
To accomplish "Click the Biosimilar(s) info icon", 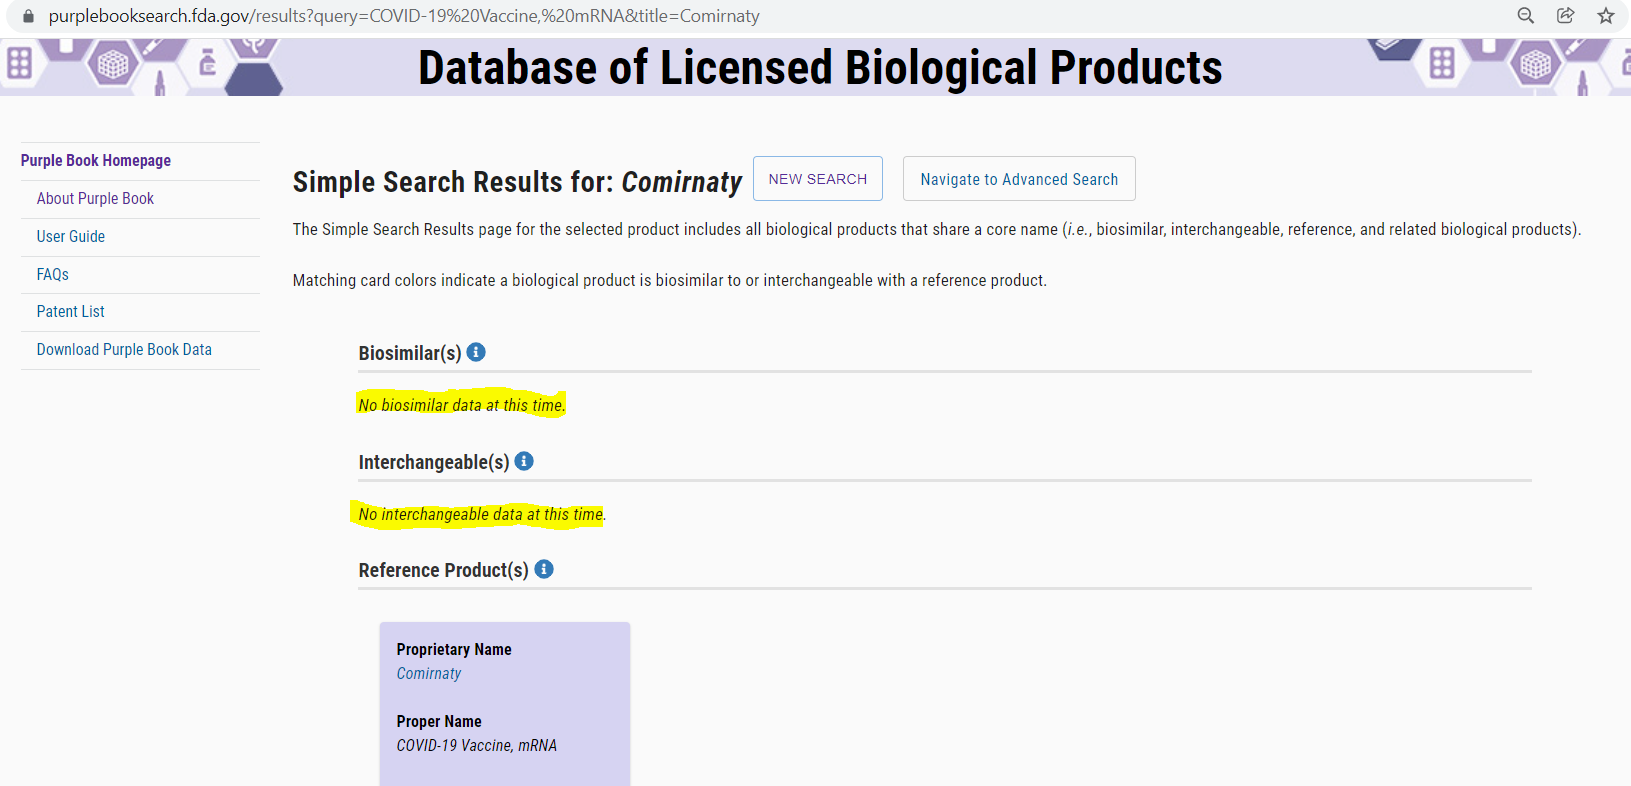I will click(x=476, y=352).
